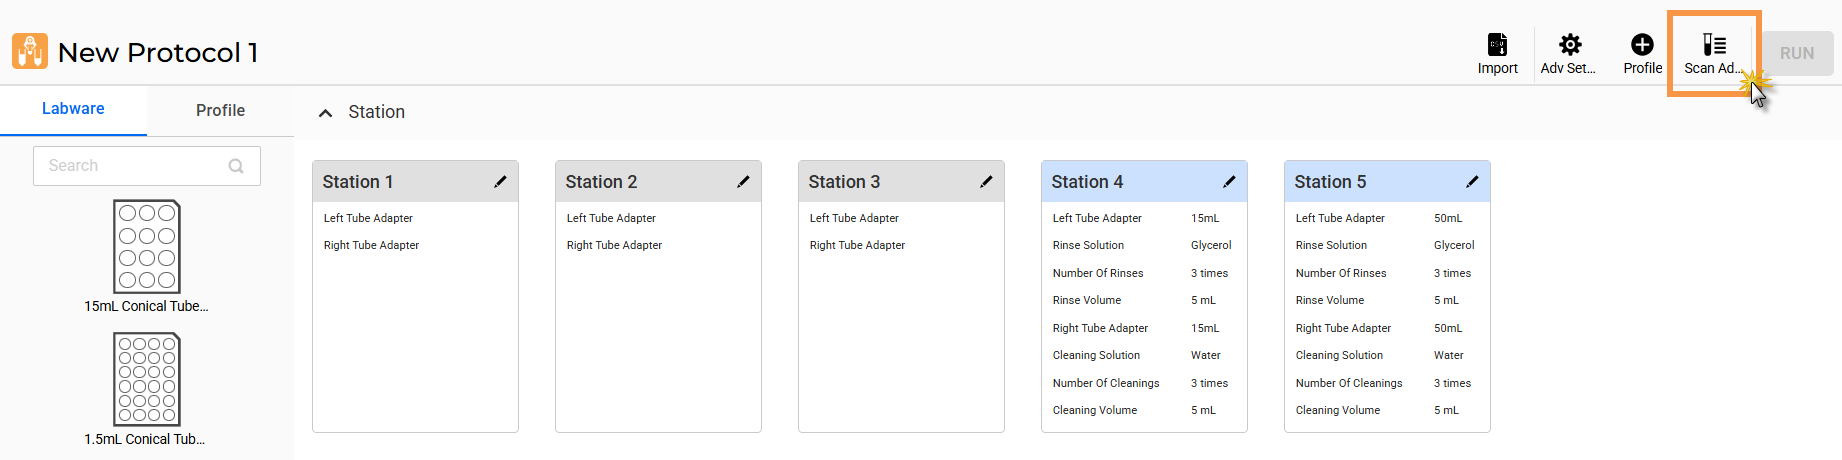Edit Station 5 using pencil icon
This screenshot has height=460, width=1842.
1472,182
